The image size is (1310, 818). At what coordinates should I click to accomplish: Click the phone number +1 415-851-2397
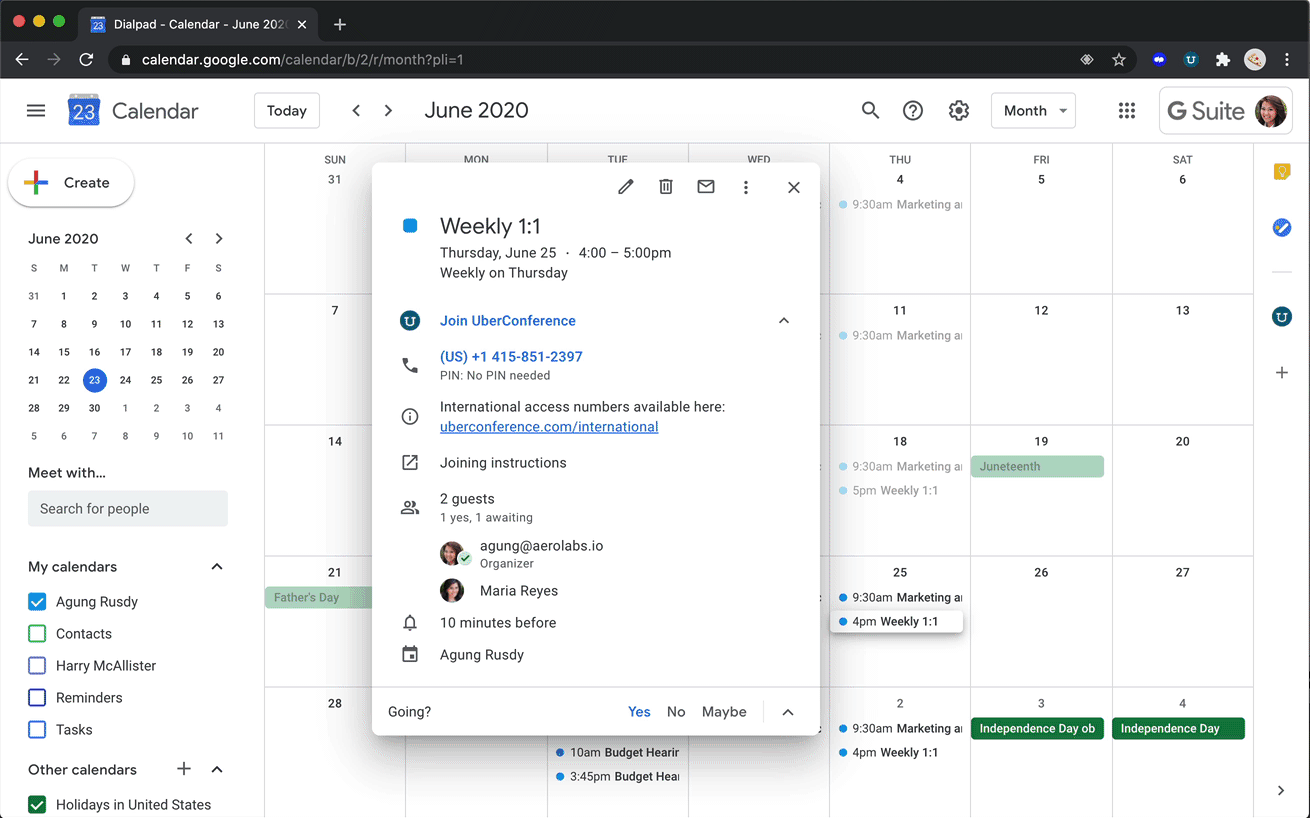(511, 357)
